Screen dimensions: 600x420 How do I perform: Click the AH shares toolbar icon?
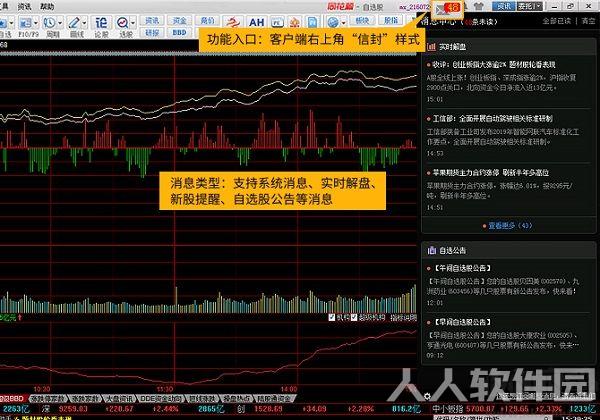(256, 22)
